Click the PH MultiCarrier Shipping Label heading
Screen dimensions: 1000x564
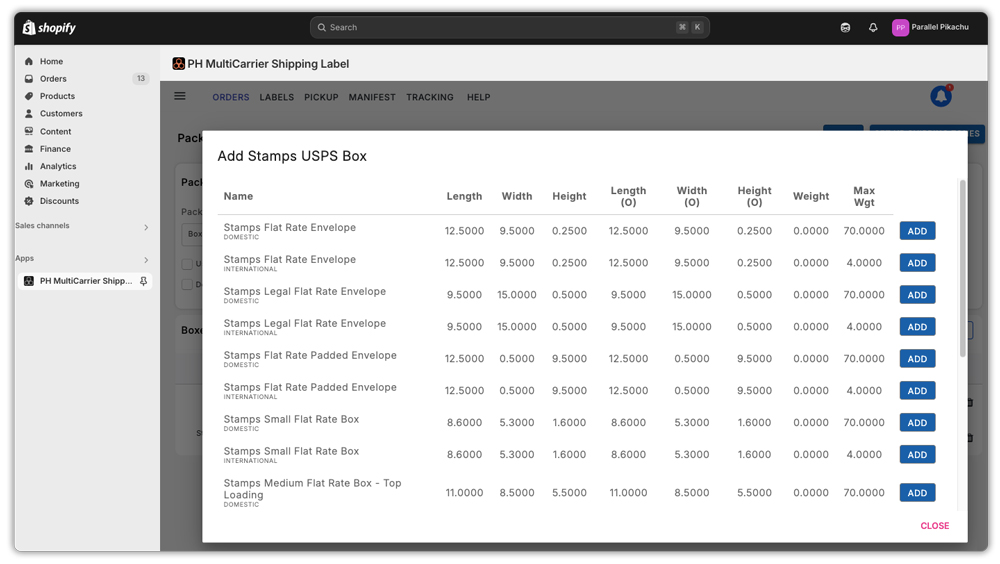click(x=268, y=64)
